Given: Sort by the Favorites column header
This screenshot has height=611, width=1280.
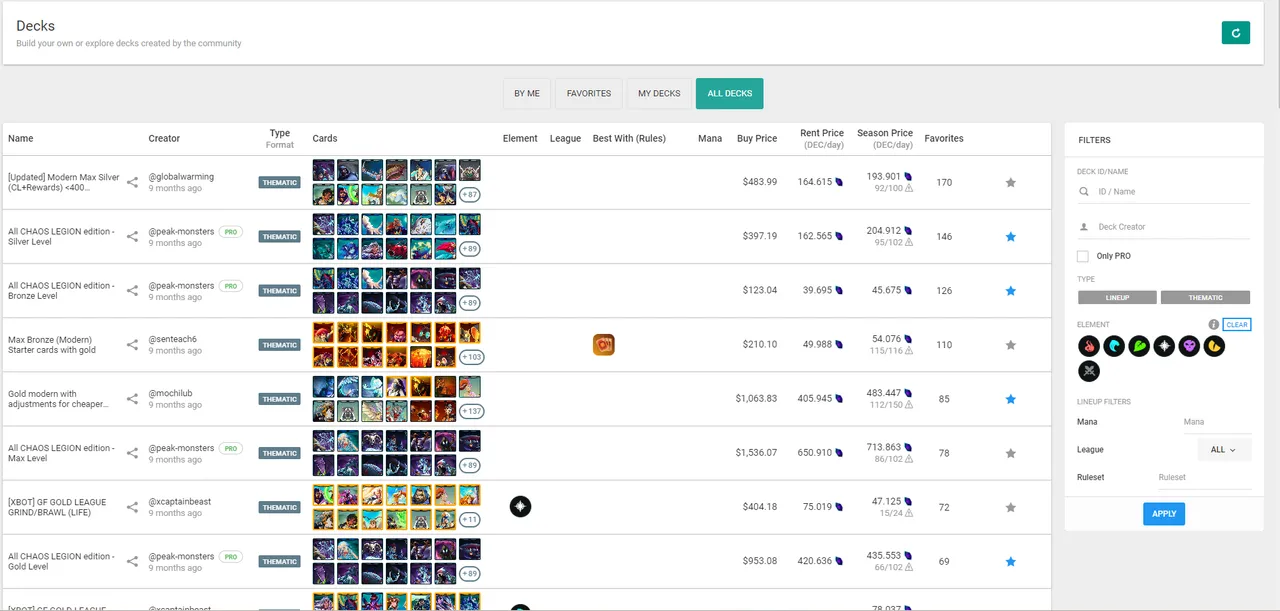Looking at the screenshot, I should (944, 138).
